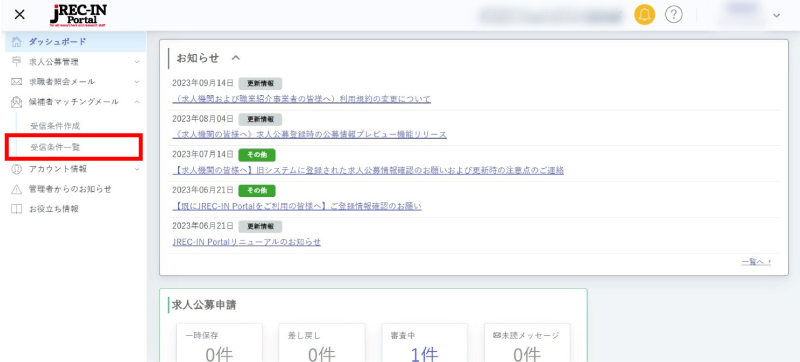Click 更新情報 tag on 2023年09月14日 notice
This screenshot has height=362, width=800.
pos(260,84)
